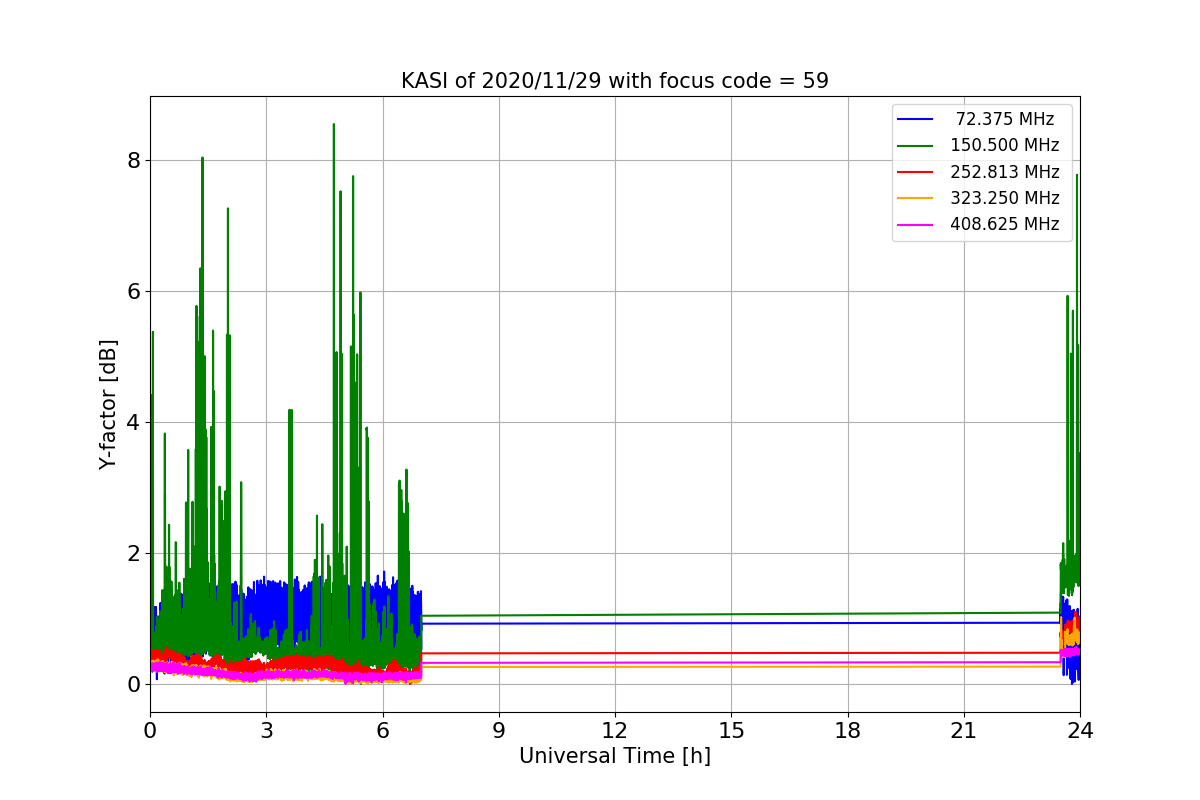Click x-axis tick label 12
Screen dimensions: 1200x800
click(615, 731)
